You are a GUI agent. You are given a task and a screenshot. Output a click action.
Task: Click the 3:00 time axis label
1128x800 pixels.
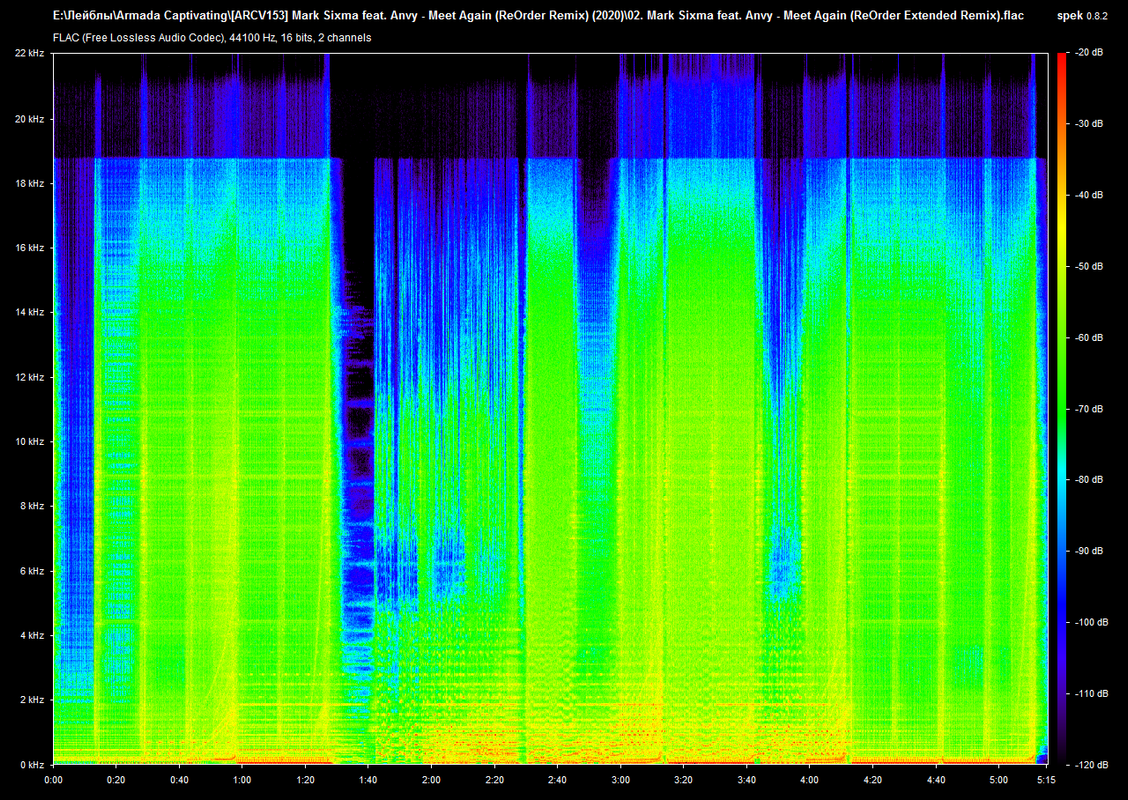[621, 780]
